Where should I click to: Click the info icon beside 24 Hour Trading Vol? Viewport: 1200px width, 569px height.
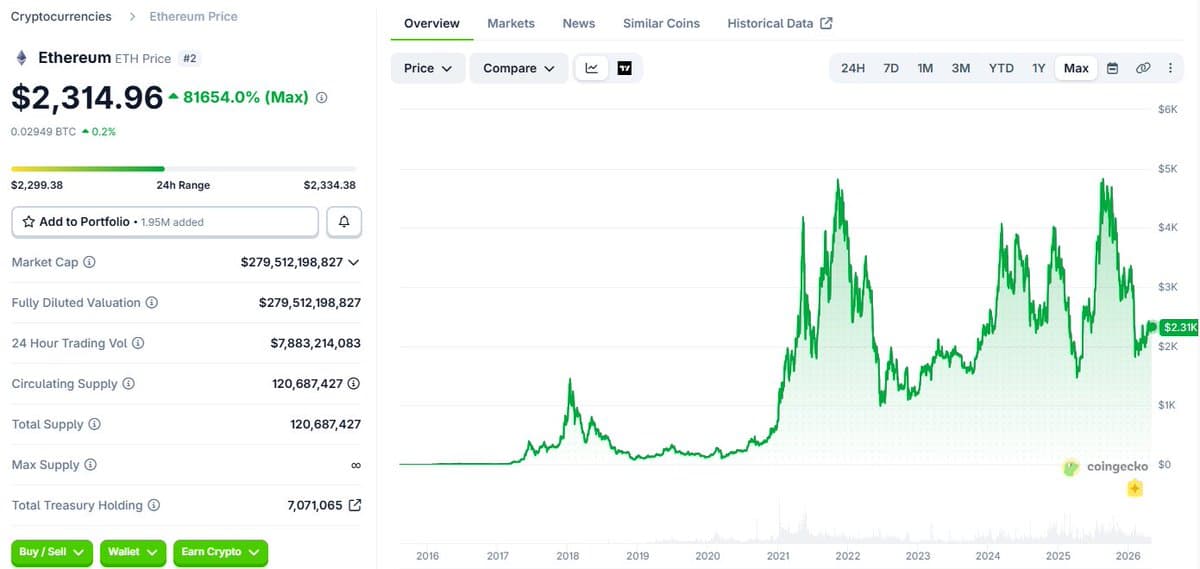point(138,343)
